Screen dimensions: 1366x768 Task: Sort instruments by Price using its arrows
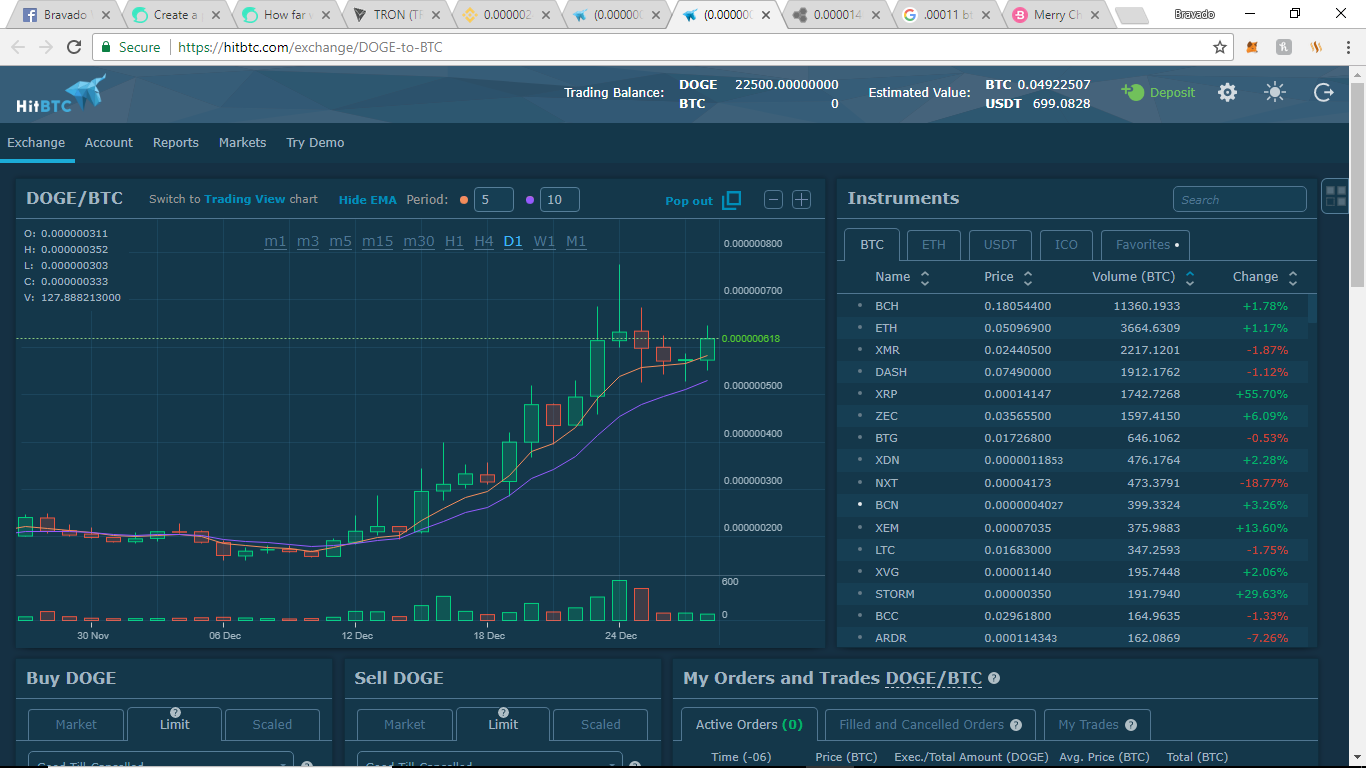pos(1028,277)
